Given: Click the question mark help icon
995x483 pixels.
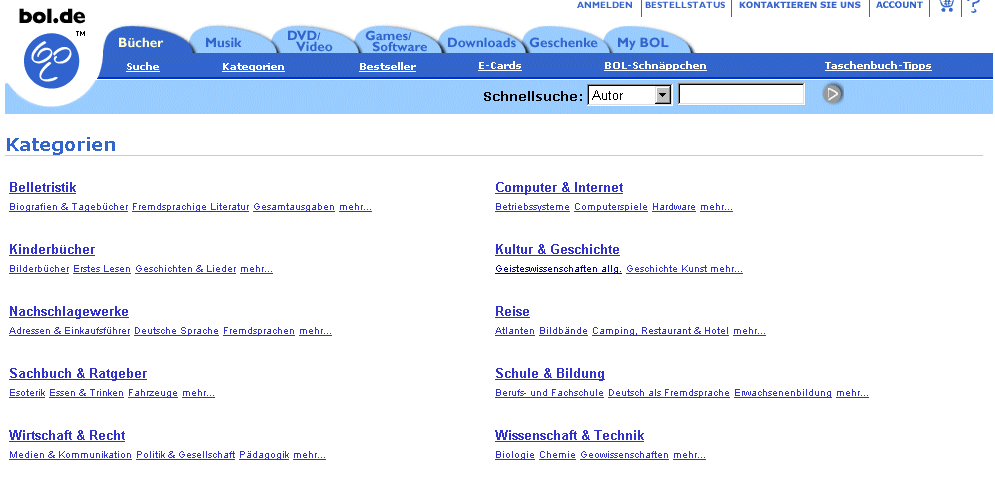Looking at the screenshot, I should click(x=973, y=6).
